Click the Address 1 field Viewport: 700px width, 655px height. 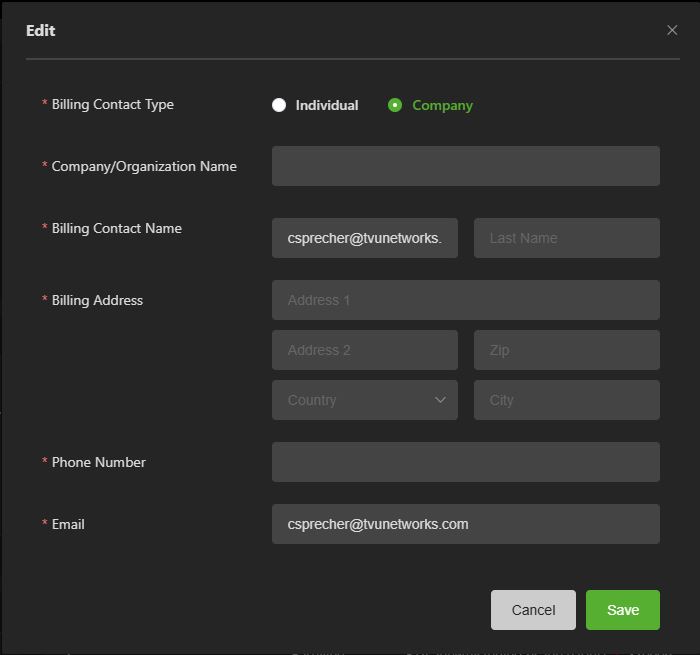466,300
